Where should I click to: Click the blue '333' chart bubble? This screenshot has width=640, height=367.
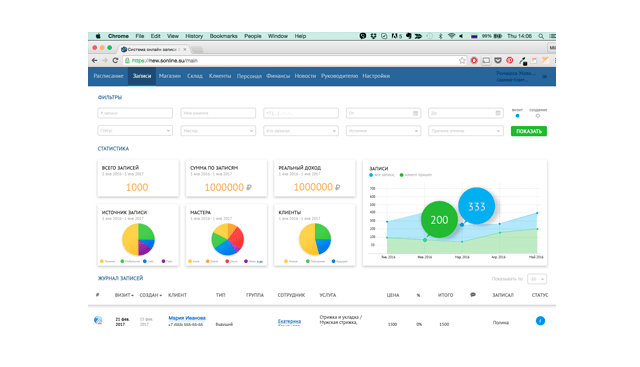coord(476,206)
